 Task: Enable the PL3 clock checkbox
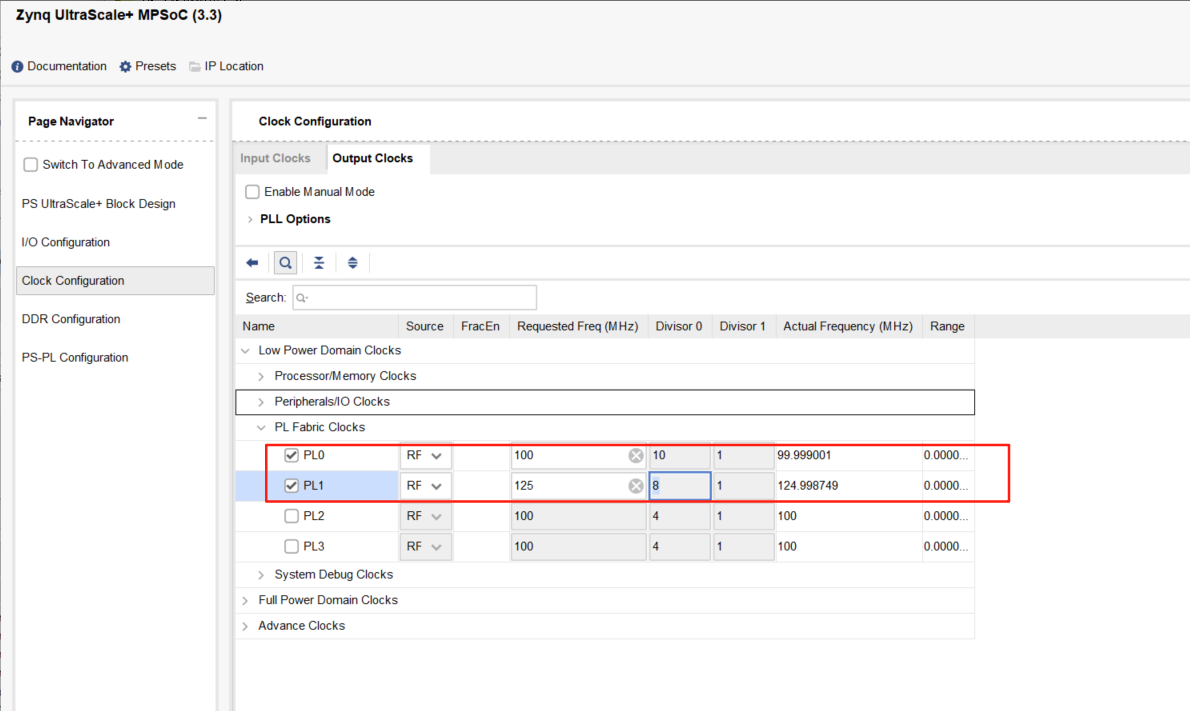(x=291, y=546)
